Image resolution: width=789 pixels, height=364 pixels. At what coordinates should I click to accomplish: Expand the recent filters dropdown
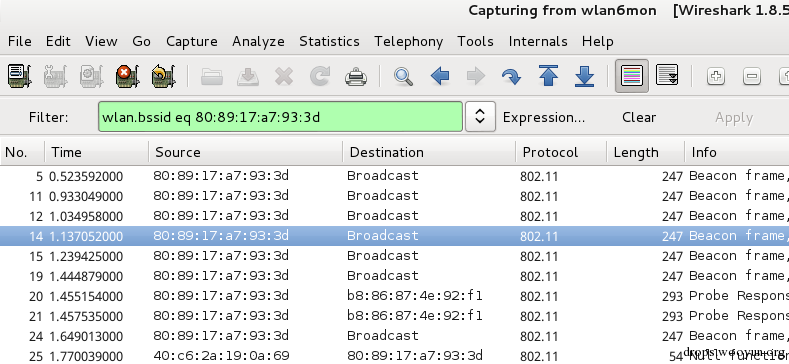click(x=480, y=117)
